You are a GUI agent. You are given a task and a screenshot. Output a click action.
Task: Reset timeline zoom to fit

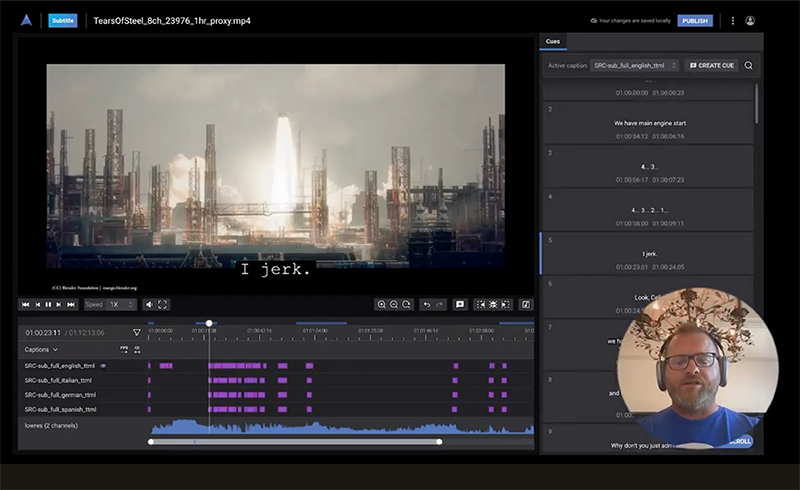(x=407, y=305)
